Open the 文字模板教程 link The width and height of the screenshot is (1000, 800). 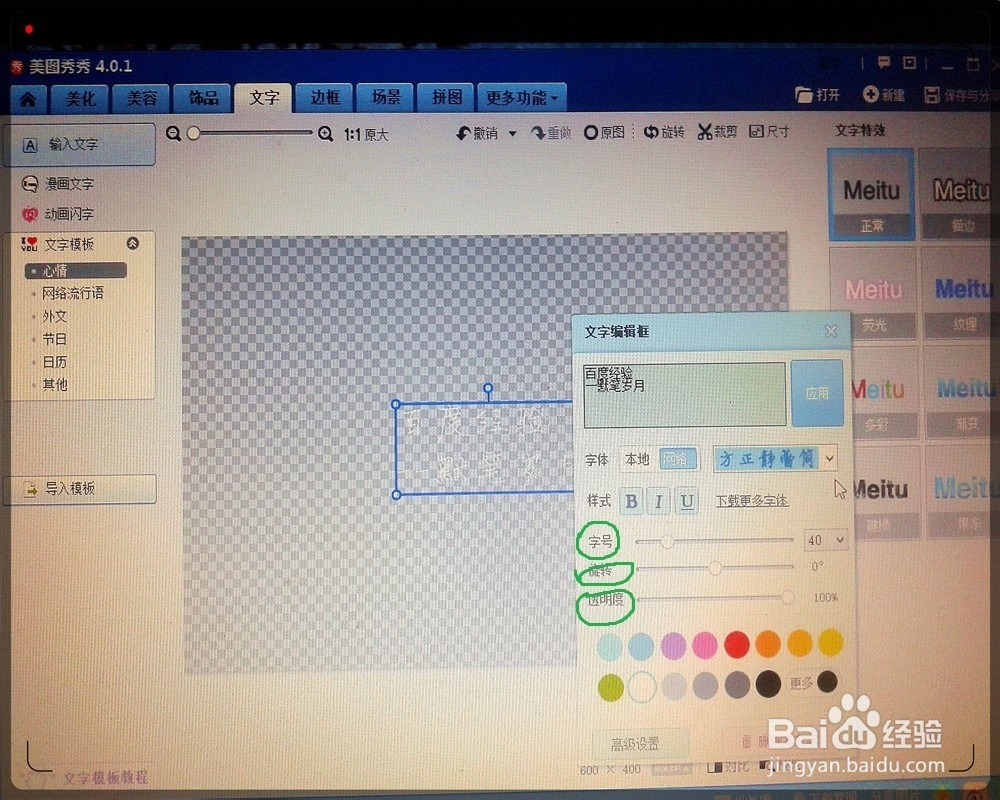105,778
